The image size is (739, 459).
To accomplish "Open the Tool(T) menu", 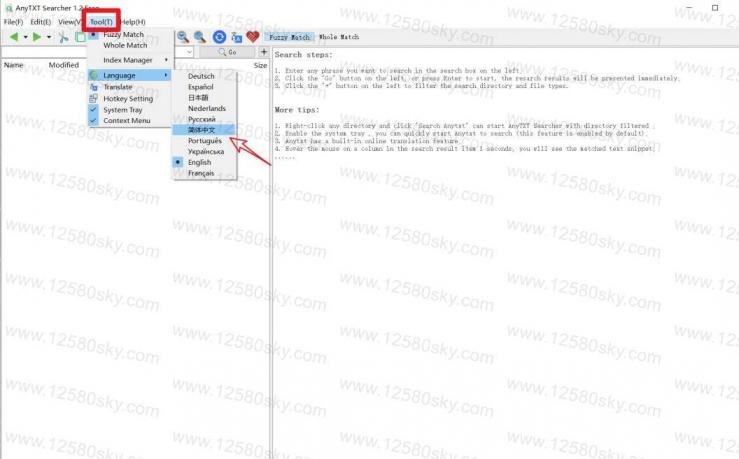I will click(101, 22).
